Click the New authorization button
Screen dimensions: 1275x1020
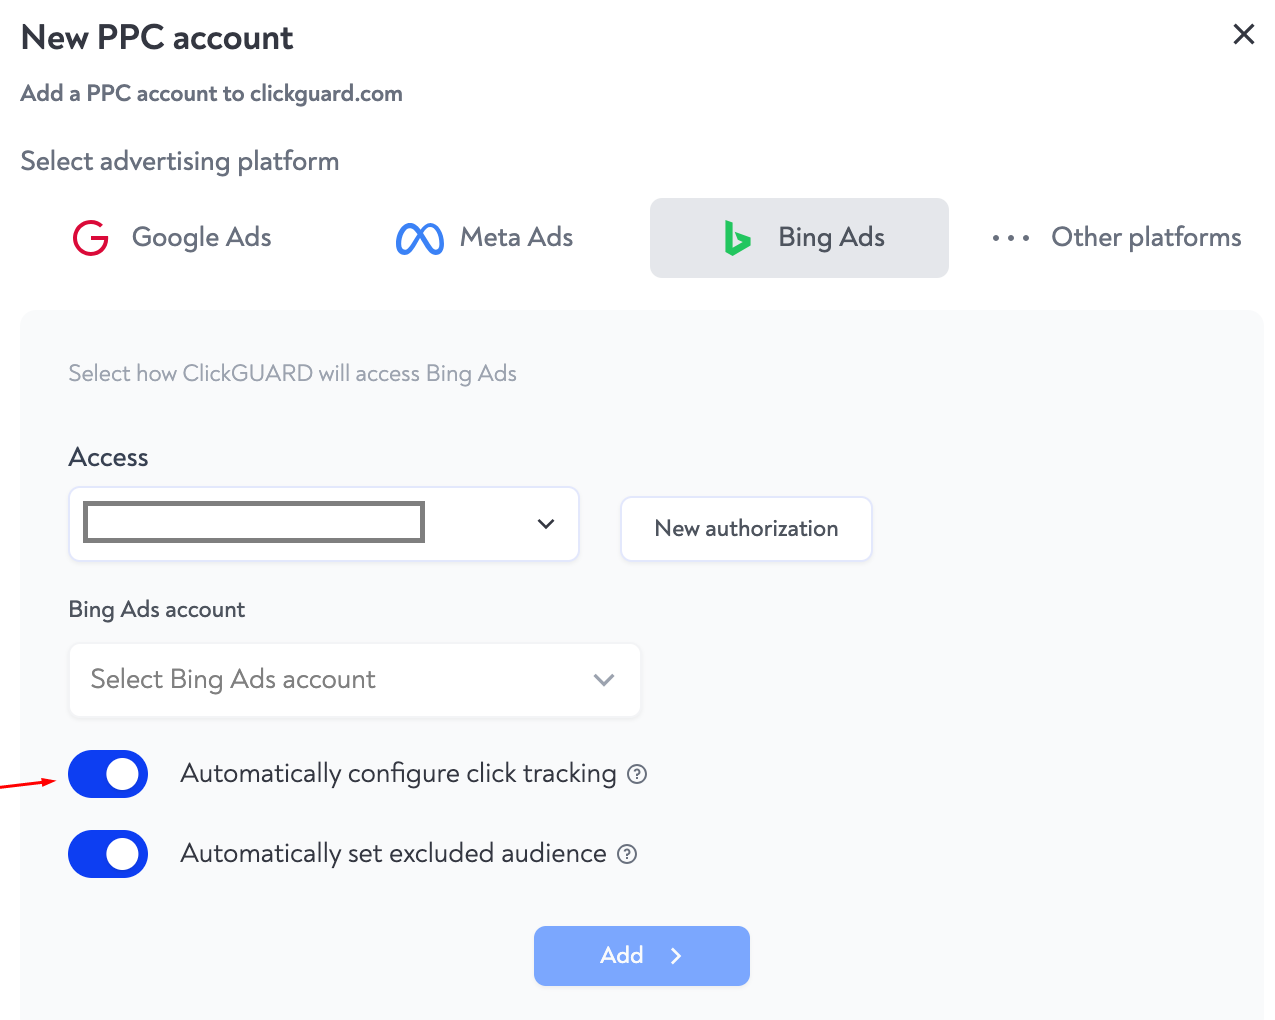pyautogui.click(x=746, y=529)
